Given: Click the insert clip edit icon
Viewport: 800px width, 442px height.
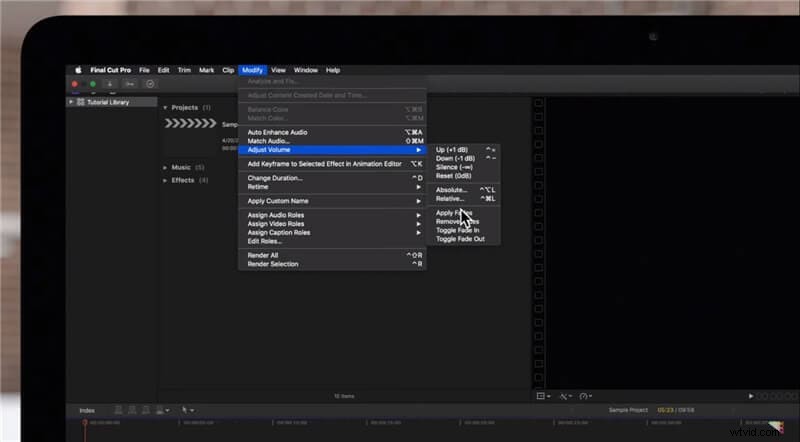Looking at the screenshot, I should [x=132, y=410].
